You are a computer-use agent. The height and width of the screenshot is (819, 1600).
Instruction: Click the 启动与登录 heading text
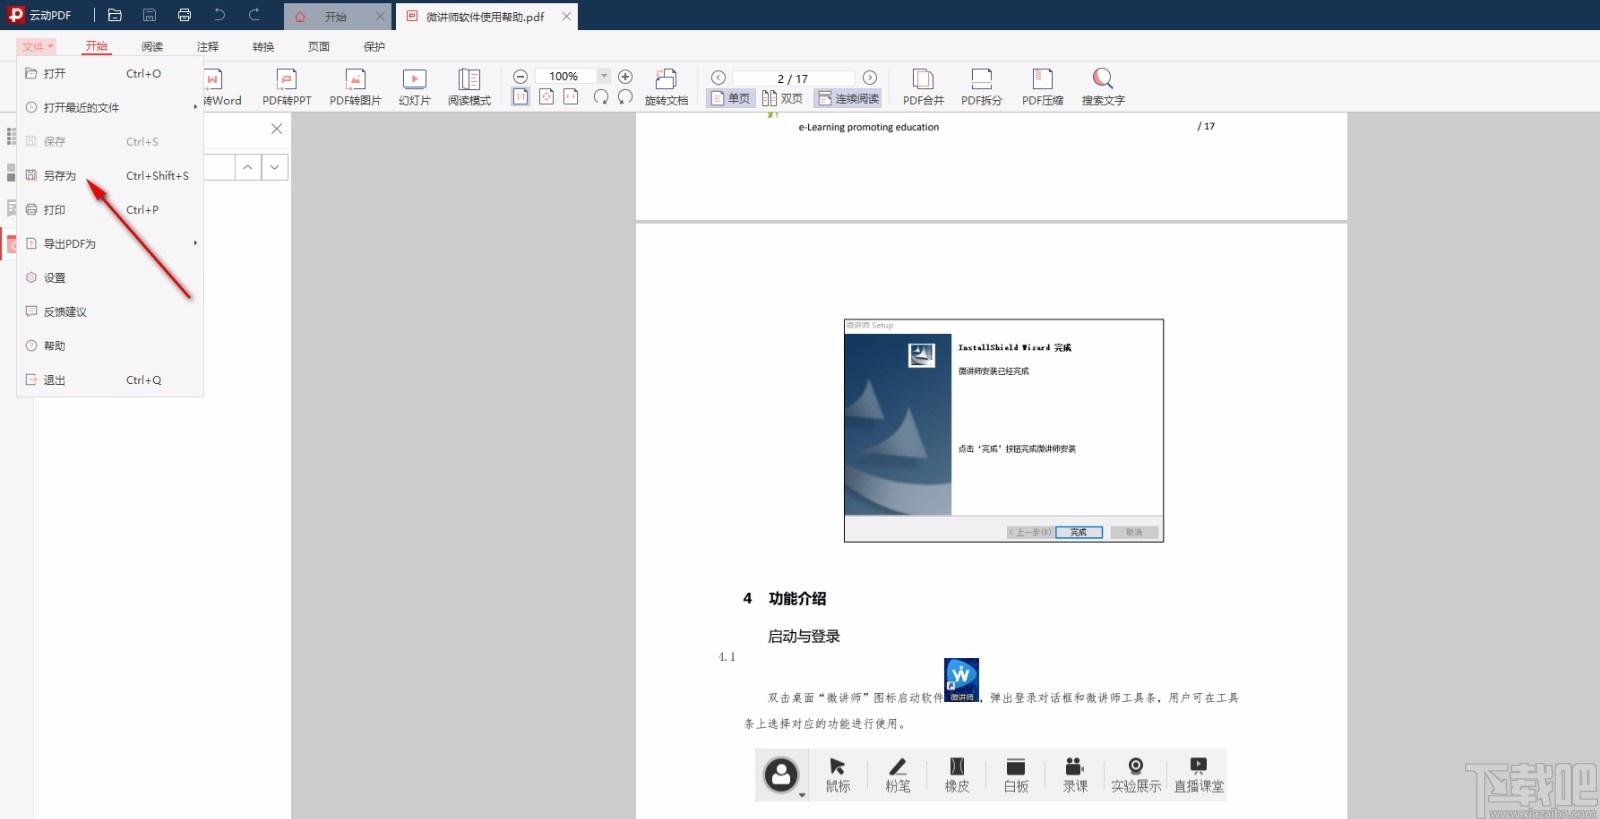(804, 636)
